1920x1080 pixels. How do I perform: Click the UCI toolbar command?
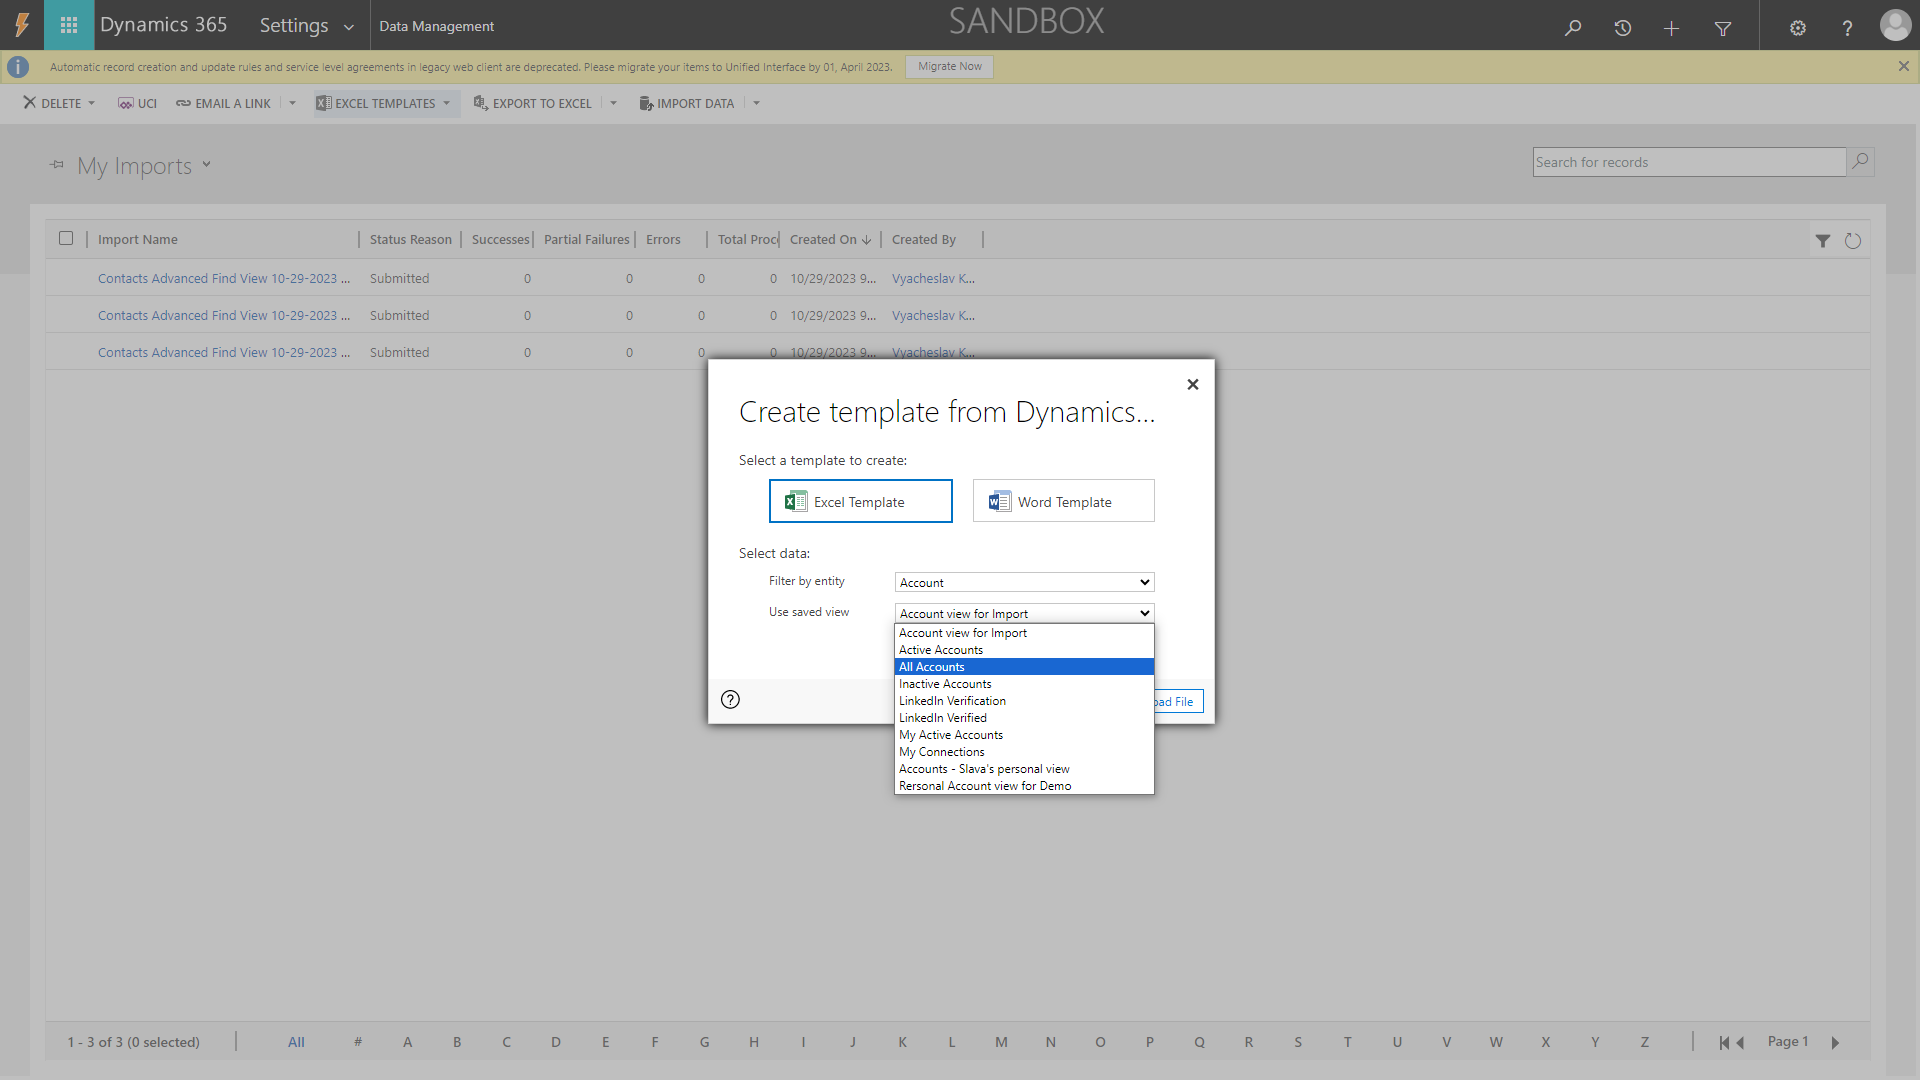click(137, 103)
